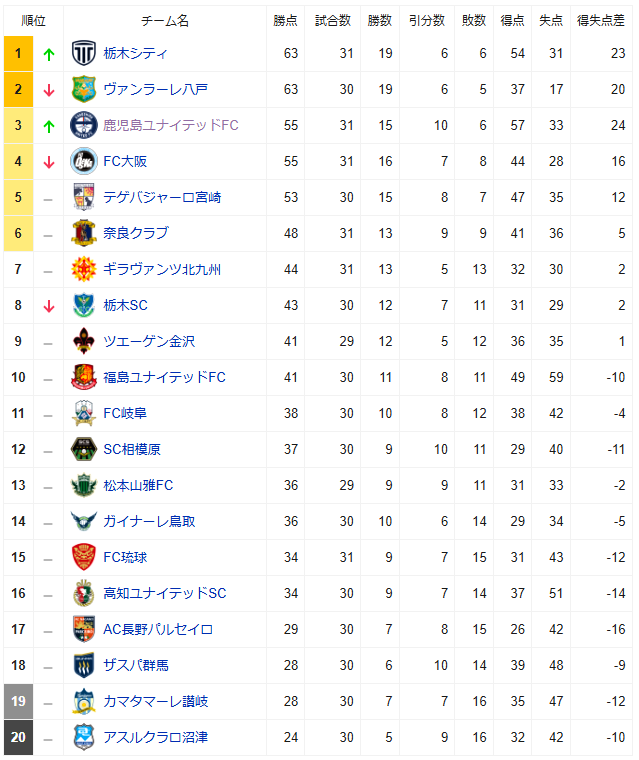
Task: Click the 奈良クラブ team crest
Action: (84, 234)
